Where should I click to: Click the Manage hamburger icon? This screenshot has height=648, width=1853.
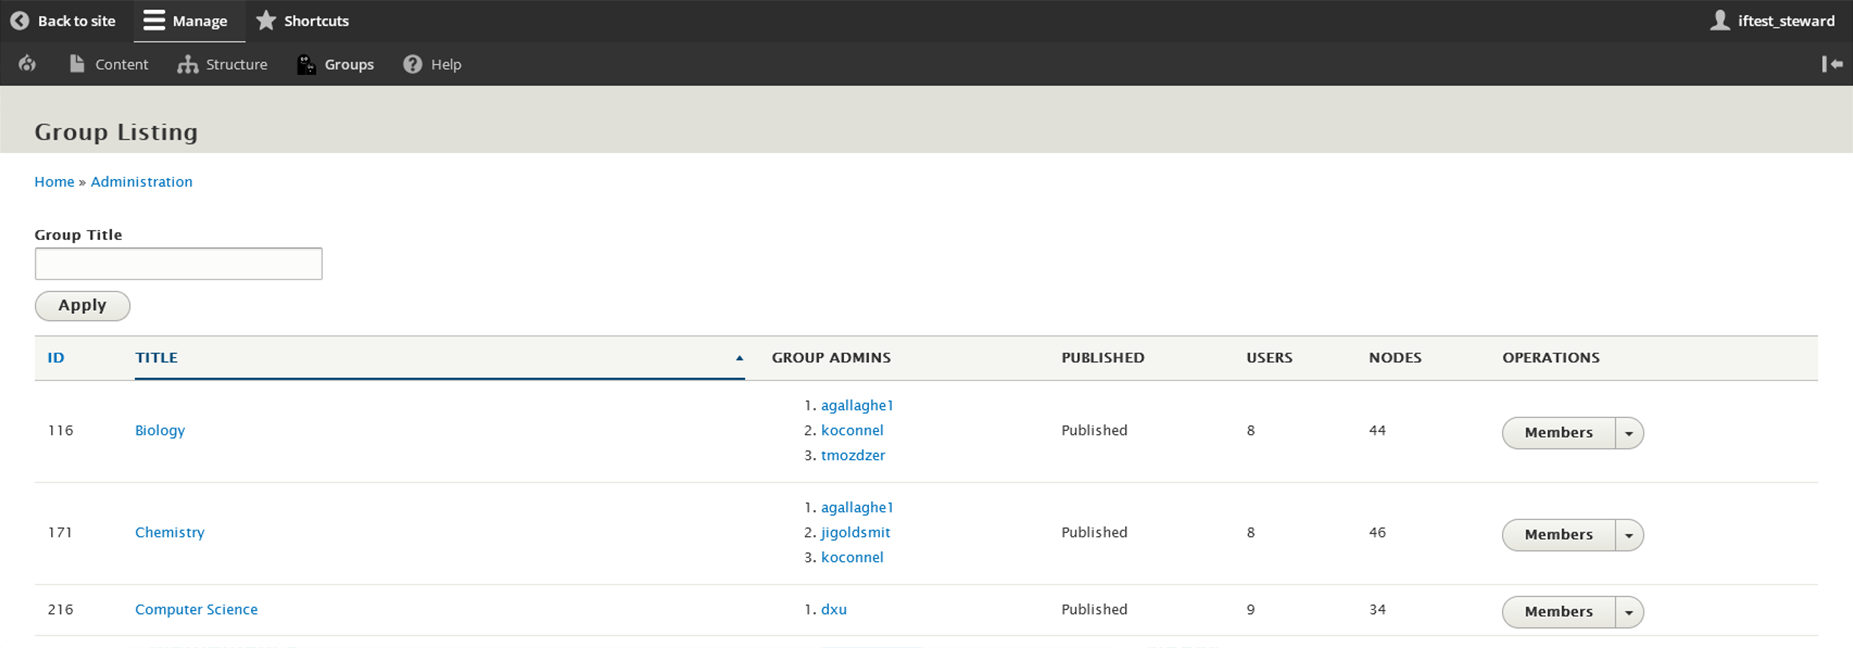click(154, 21)
